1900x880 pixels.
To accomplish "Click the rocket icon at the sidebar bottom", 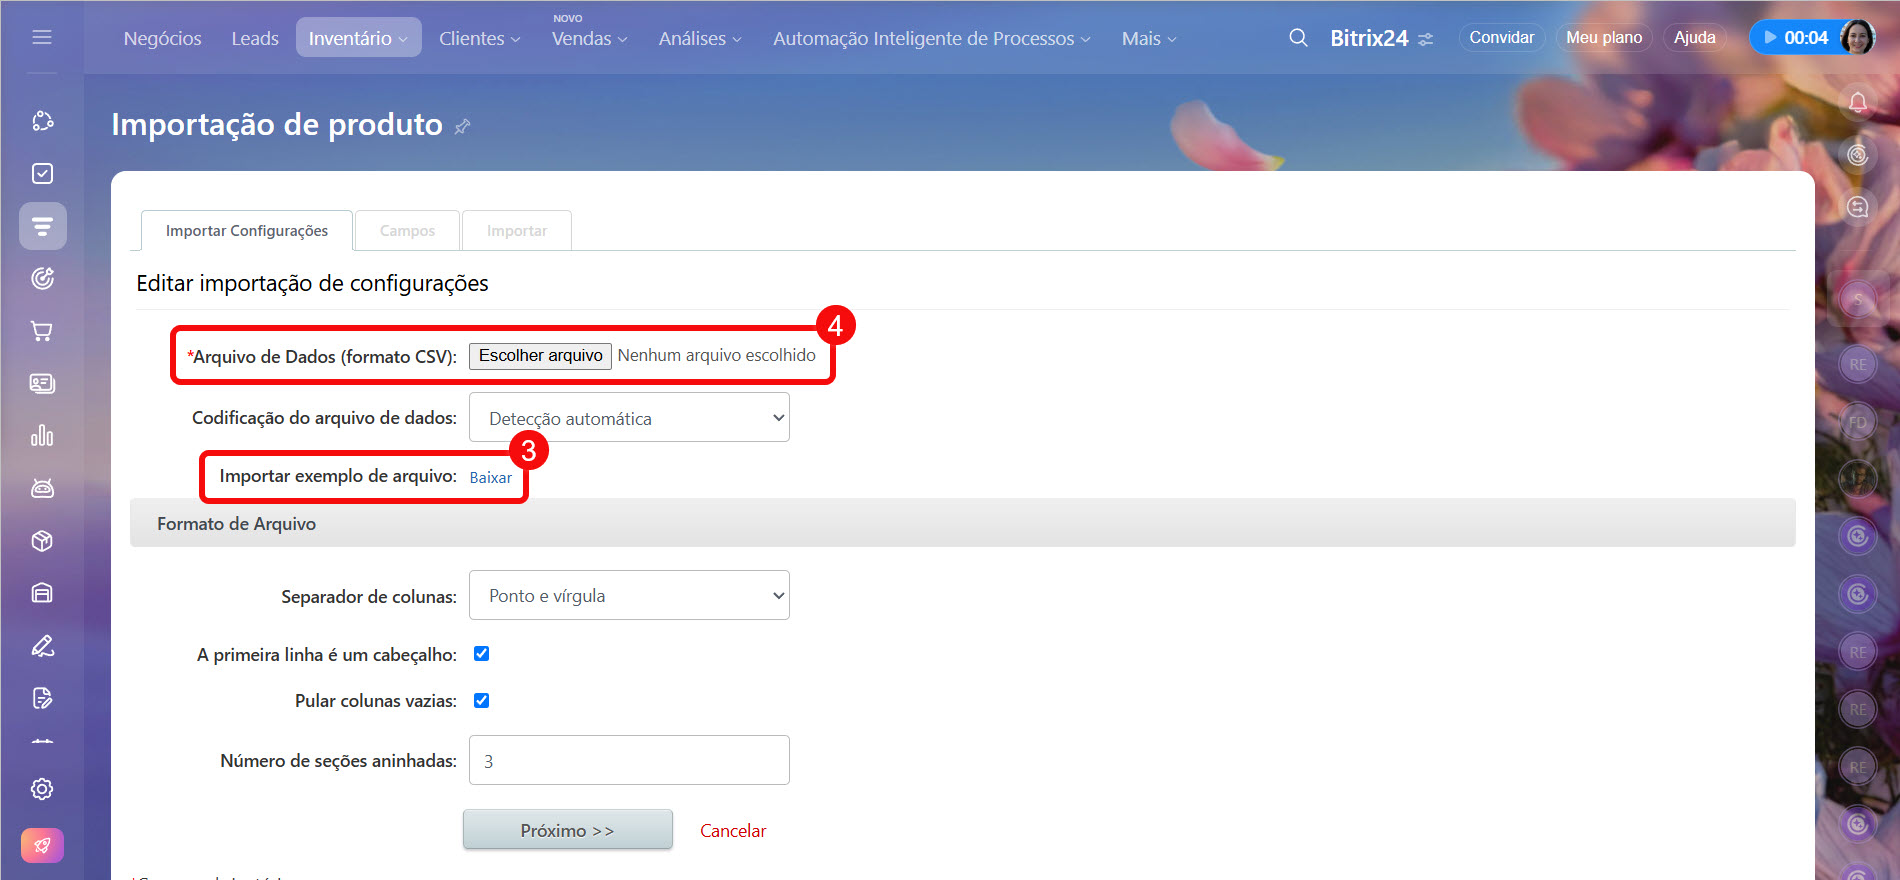I will (x=42, y=845).
